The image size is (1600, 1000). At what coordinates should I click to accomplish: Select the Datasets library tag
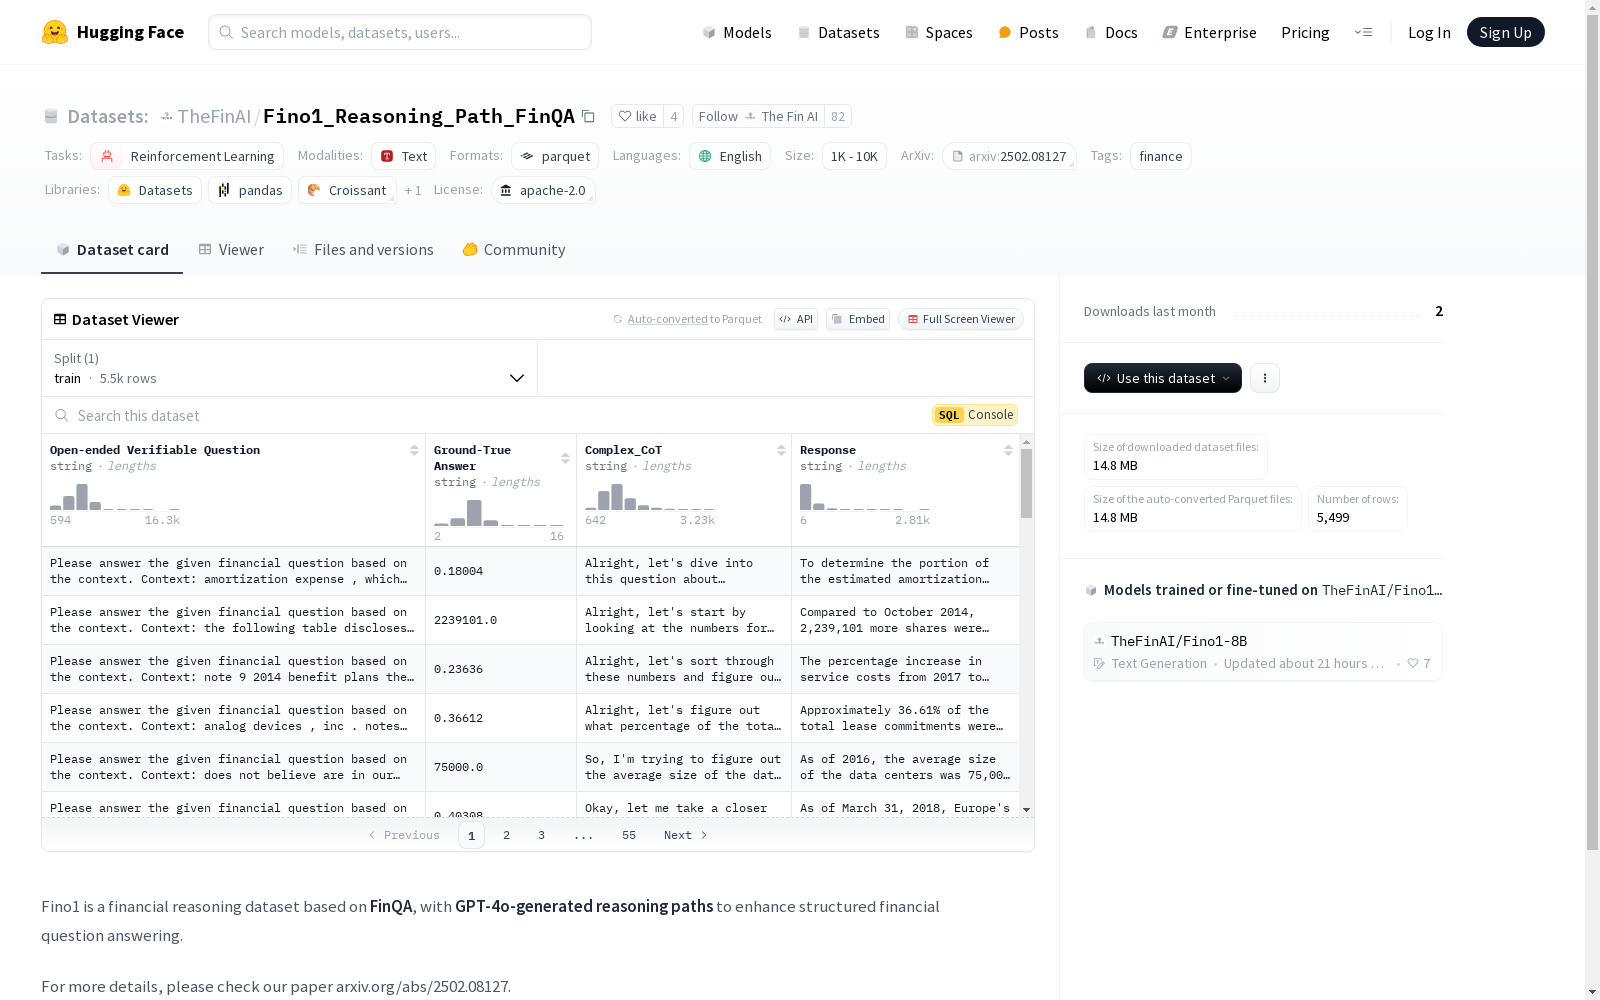[x=155, y=190]
